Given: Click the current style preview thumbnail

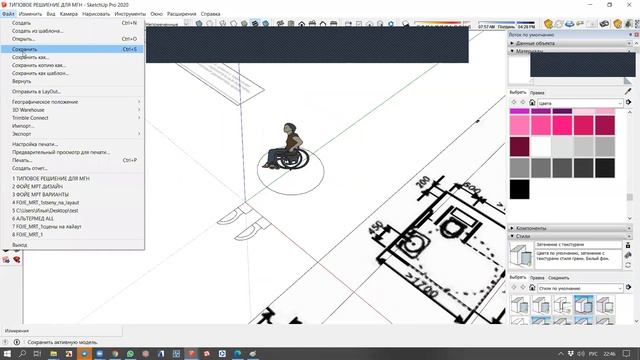Looking at the screenshot, I should tap(521, 256).
